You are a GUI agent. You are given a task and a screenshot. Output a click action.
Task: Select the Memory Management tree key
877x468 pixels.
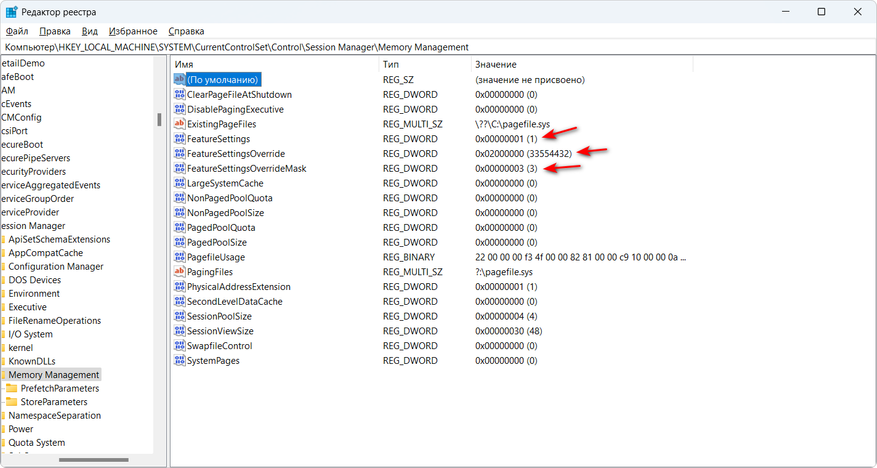tap(54, 375)
